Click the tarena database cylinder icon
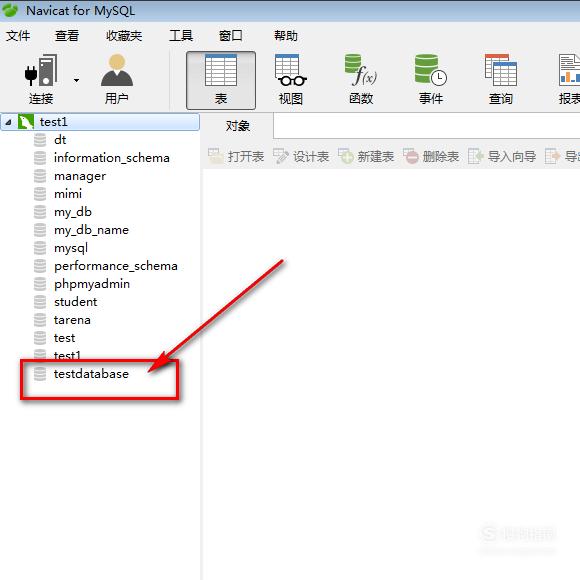The width and height of the screenshot is (580, 580). (40, 320)
